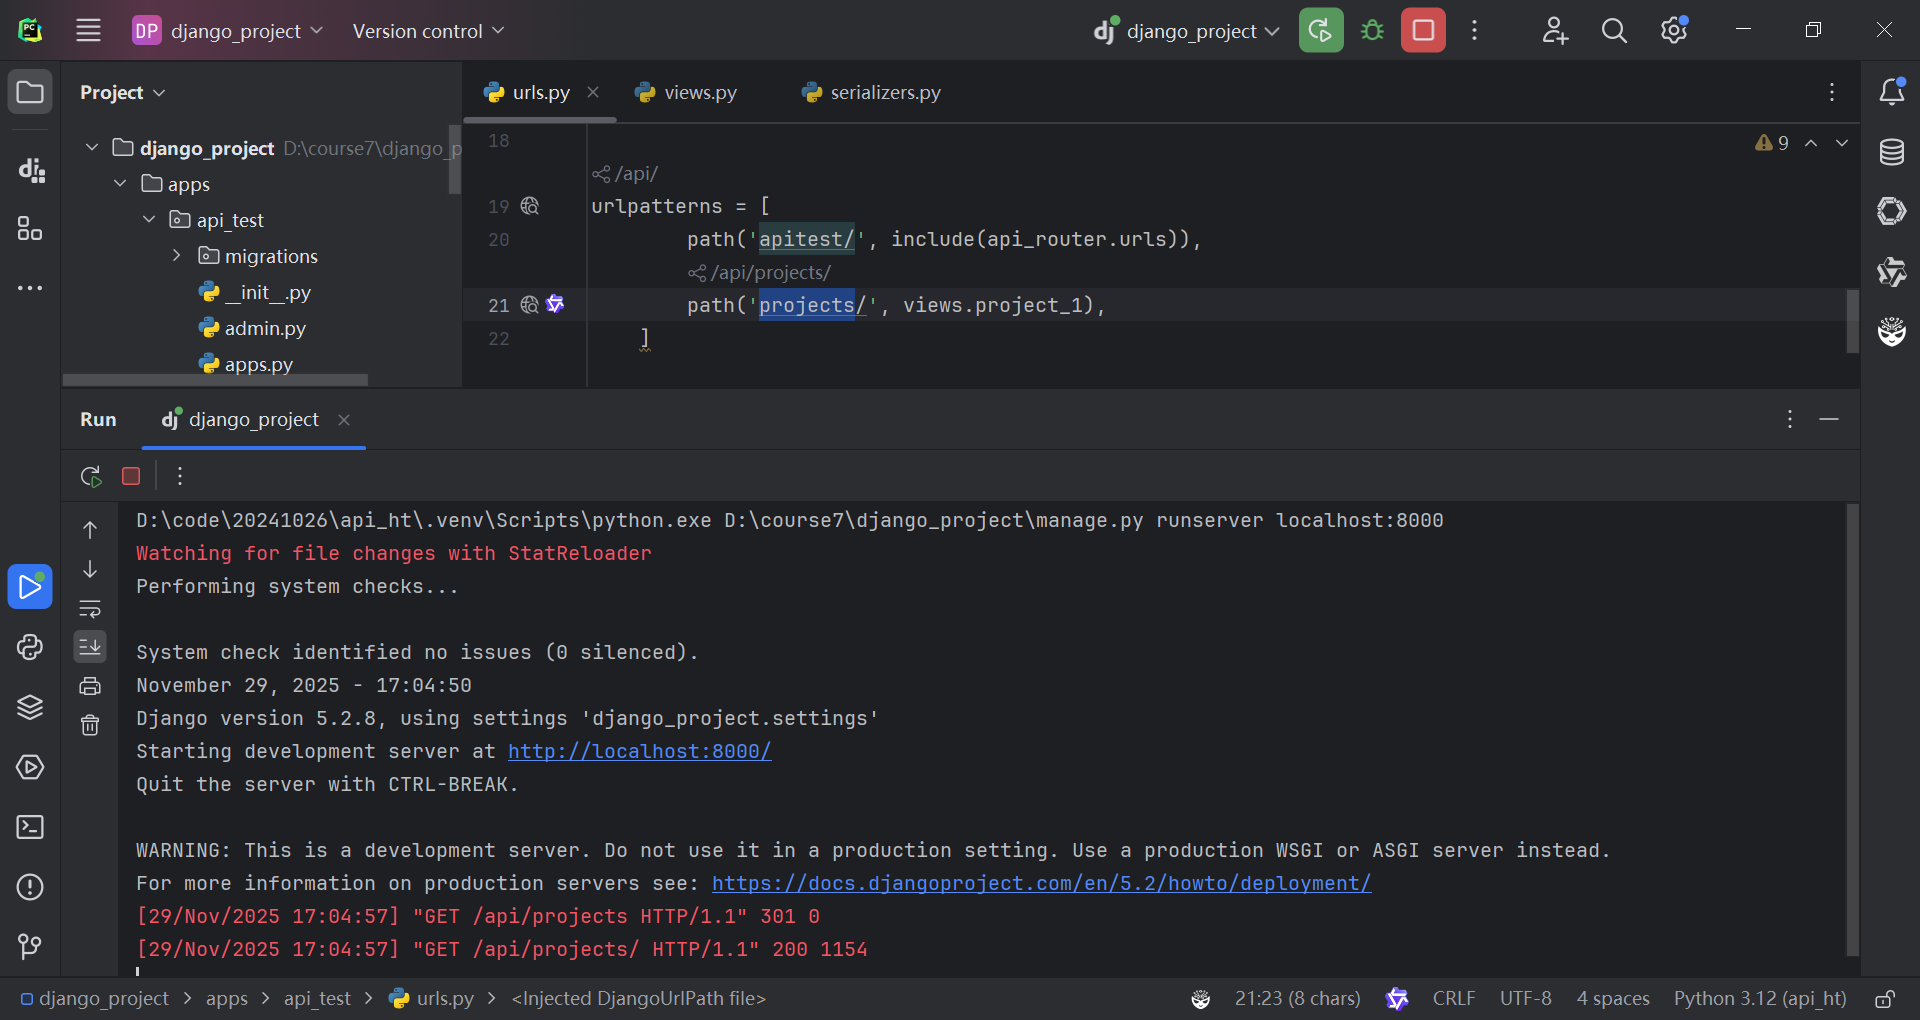This screenshot has height=1020, width=1920.
Task: Open the Git version control tool window
Action: (x=30, y=946)
